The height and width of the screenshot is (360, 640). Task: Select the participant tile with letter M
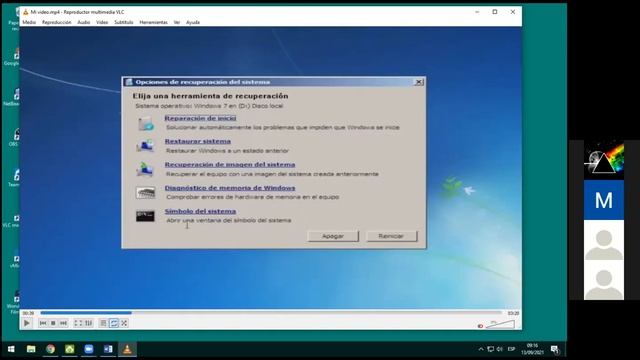click(x=604, y=200)
